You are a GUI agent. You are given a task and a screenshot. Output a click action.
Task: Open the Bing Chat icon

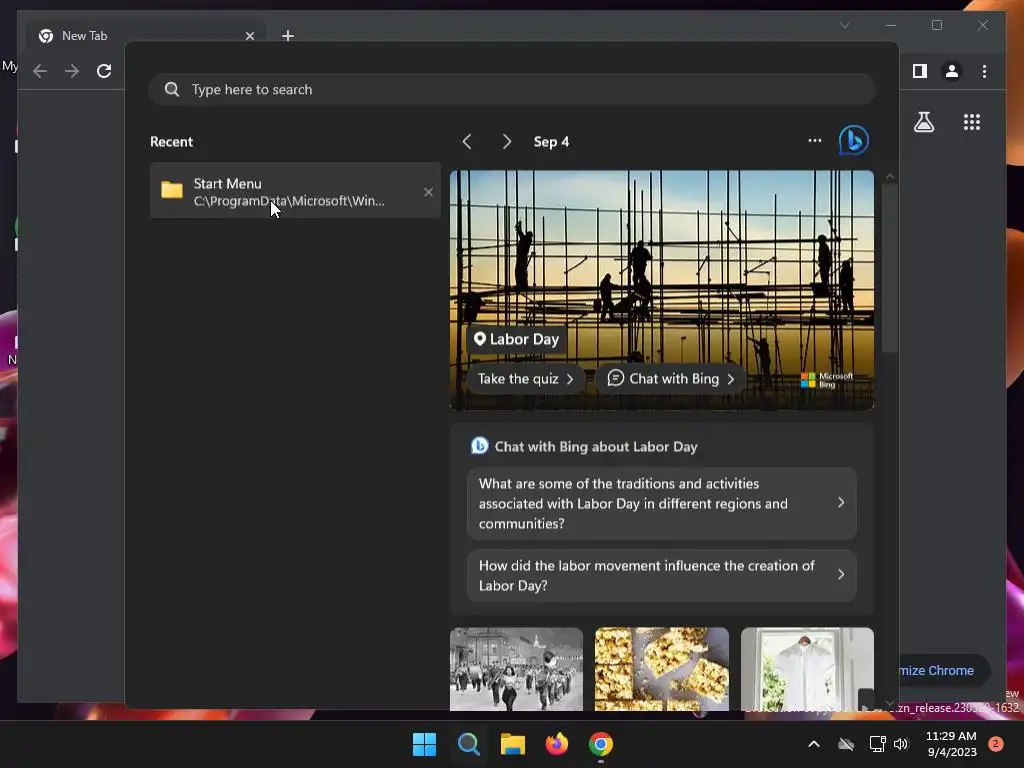(x=854, y=140)
